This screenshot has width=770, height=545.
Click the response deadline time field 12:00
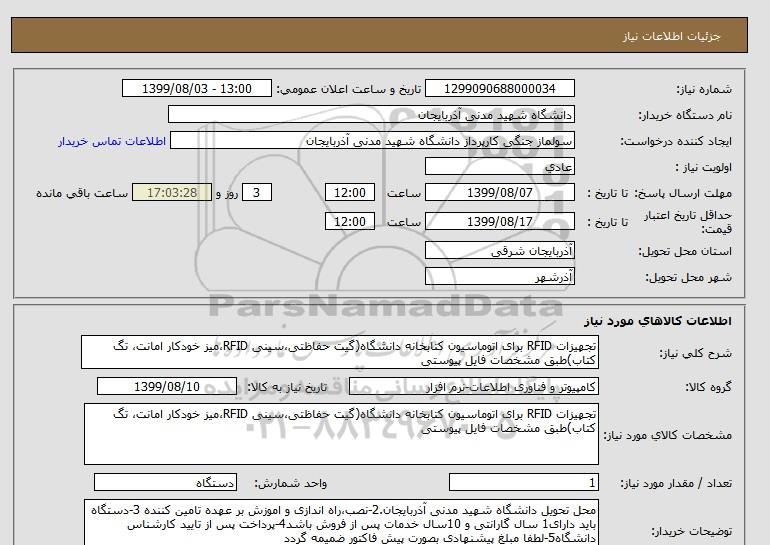point(350,192)
